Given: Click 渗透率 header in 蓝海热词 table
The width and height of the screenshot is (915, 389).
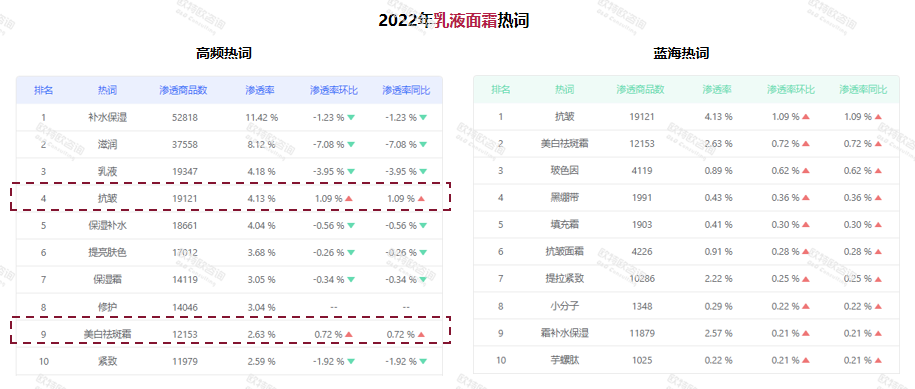Looking at the screenshot, I should (717, 90).
